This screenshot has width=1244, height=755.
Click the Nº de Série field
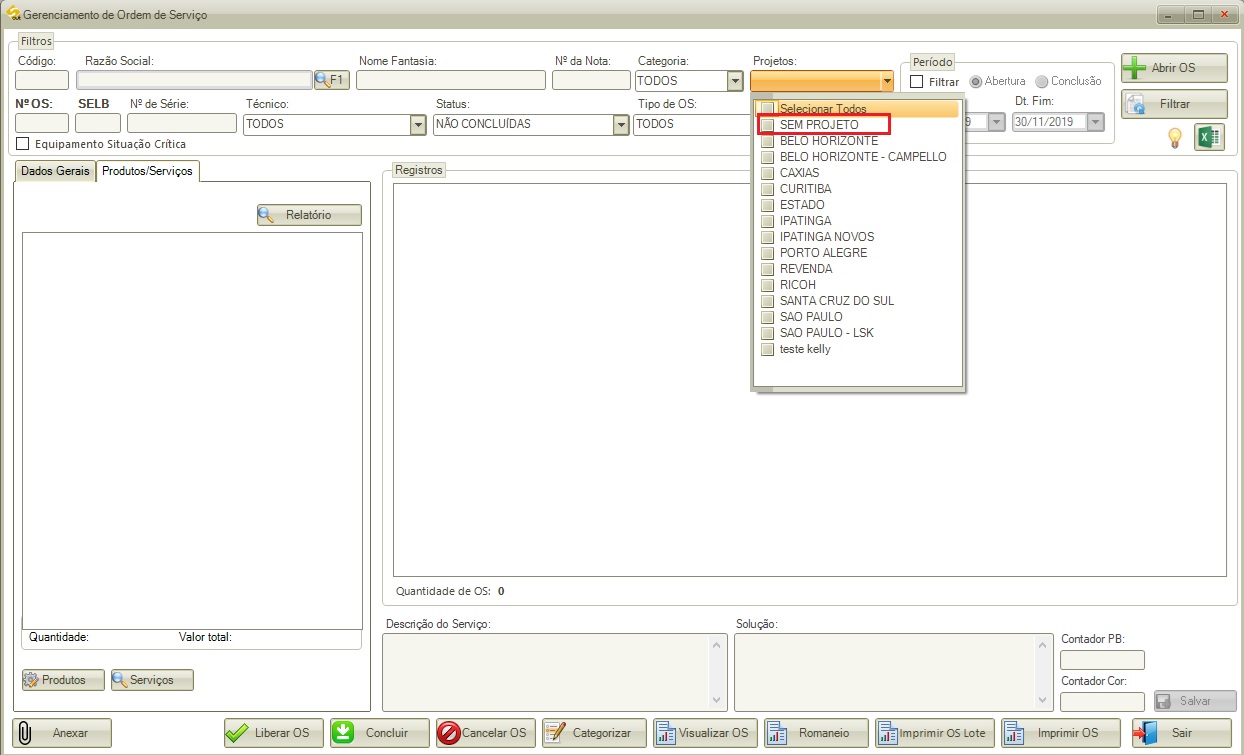[x=182, y=123]
